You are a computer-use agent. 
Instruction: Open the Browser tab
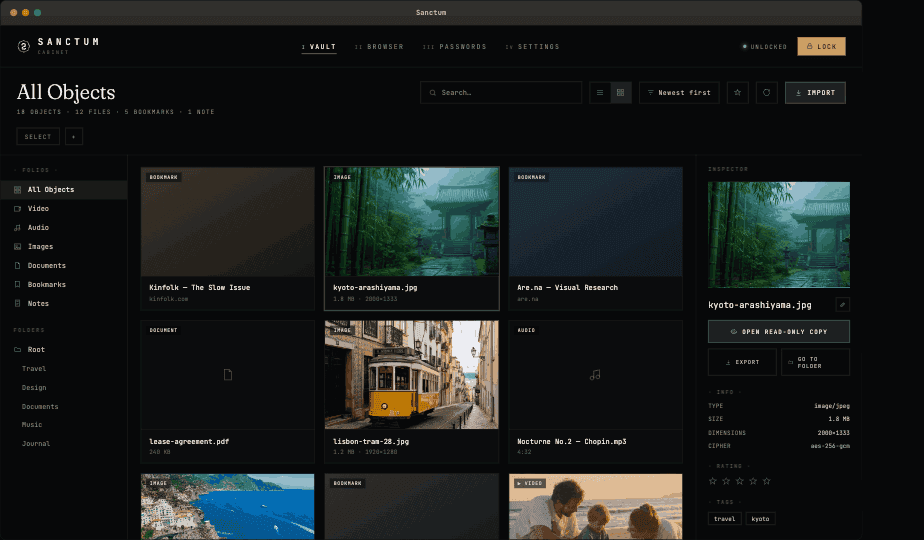tap(380, 47)
